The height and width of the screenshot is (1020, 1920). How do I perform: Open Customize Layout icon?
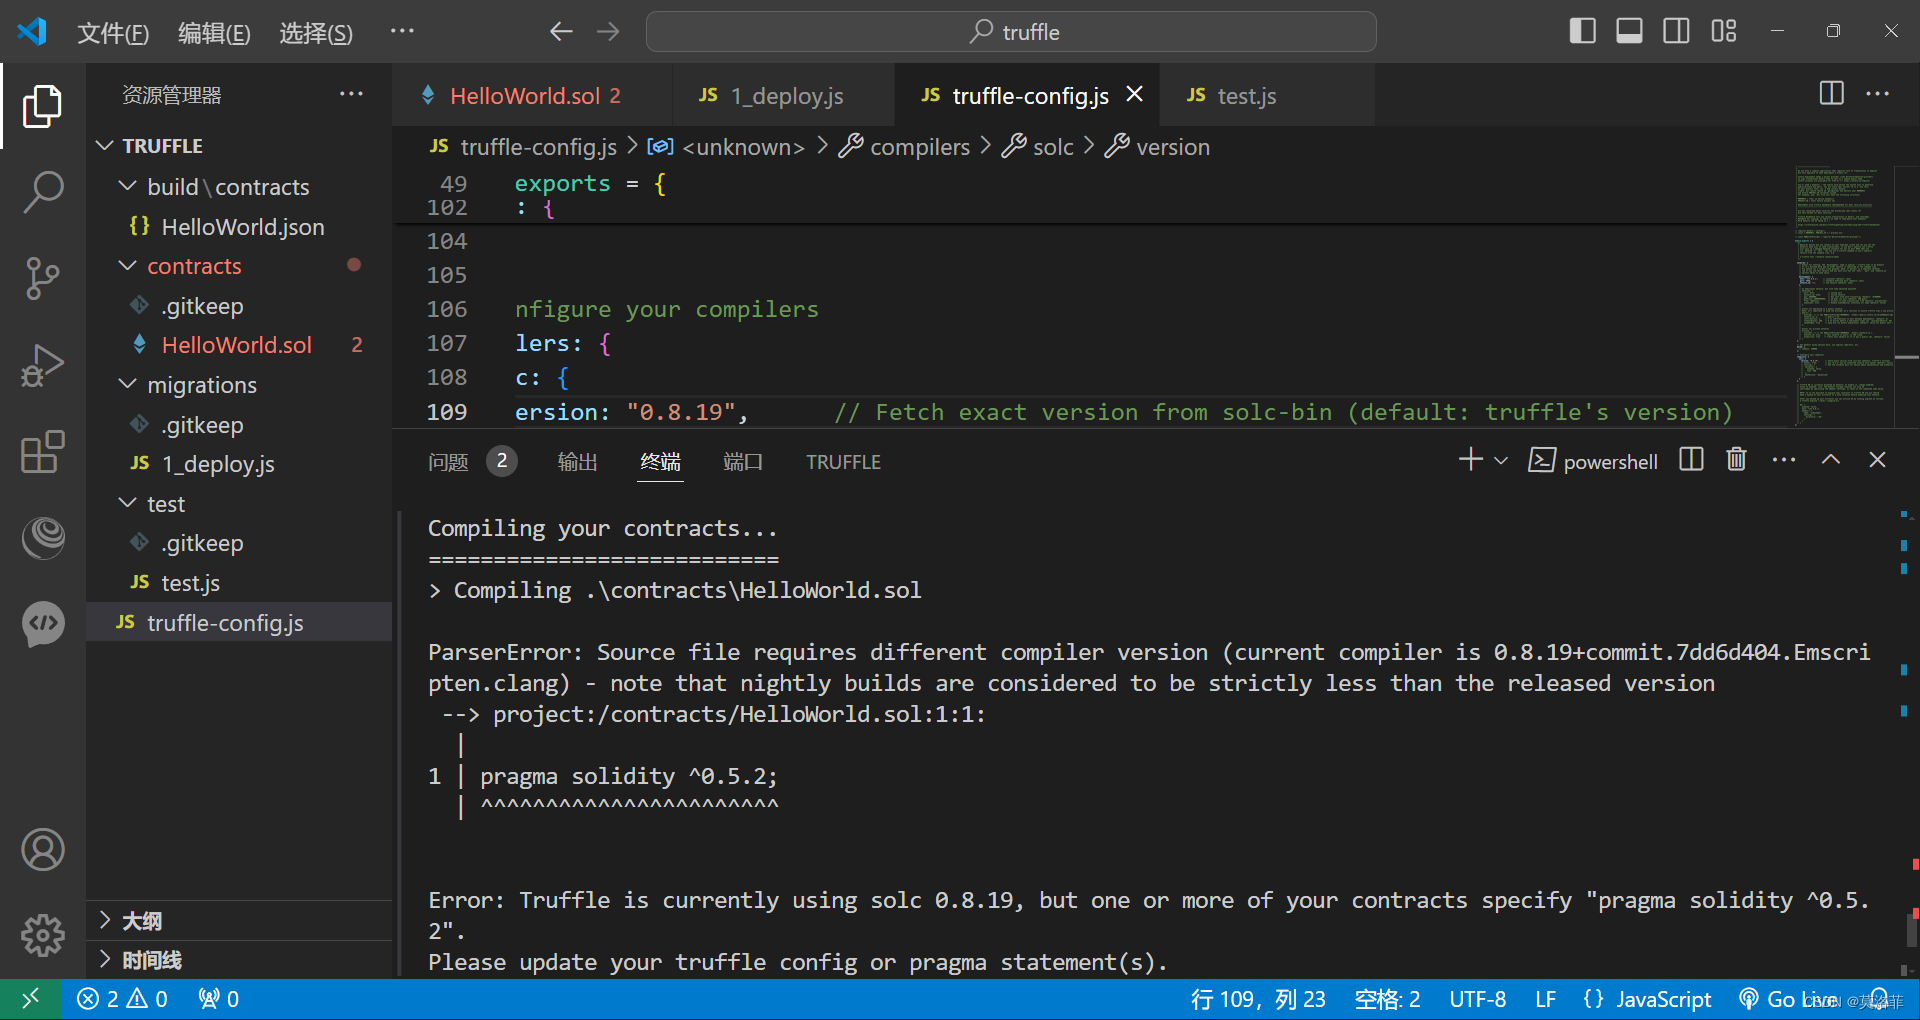pos(1723,32)
